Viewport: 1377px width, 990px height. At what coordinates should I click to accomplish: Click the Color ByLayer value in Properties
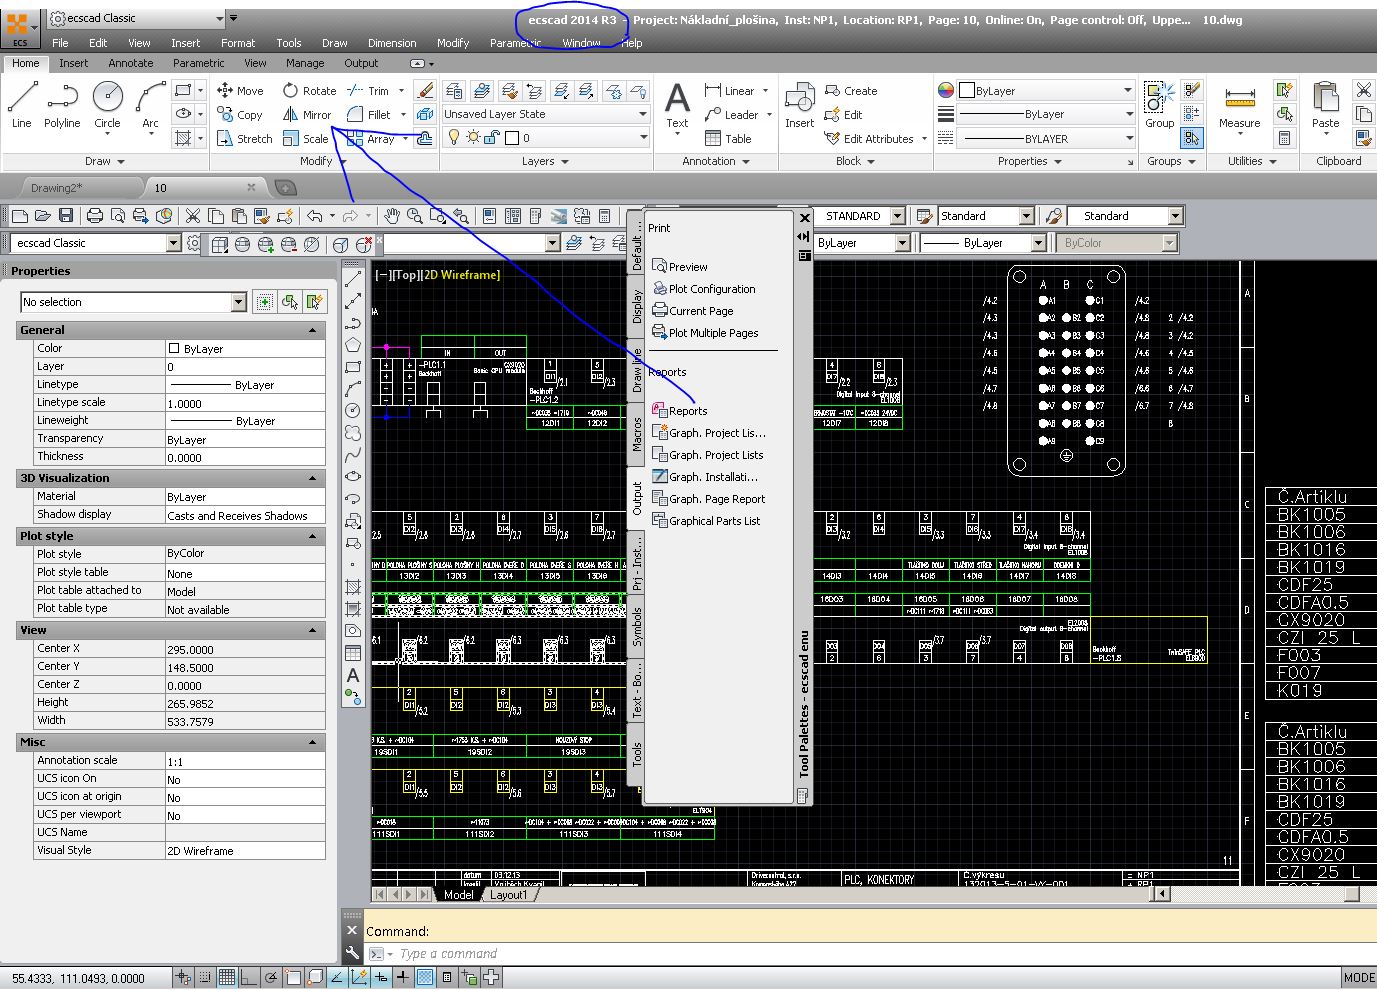tap(245, 348)
